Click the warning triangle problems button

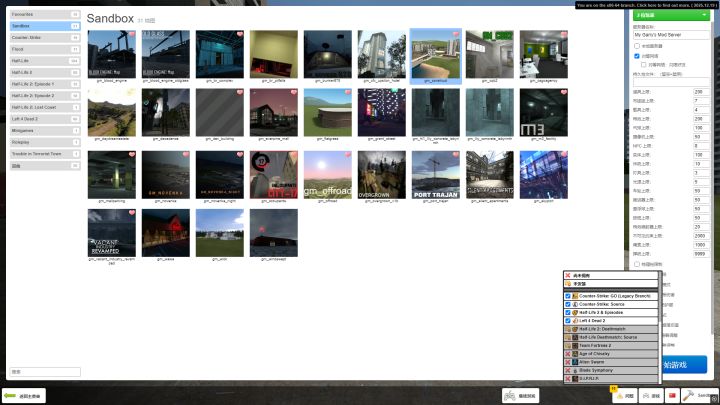(x=625, y=395)
